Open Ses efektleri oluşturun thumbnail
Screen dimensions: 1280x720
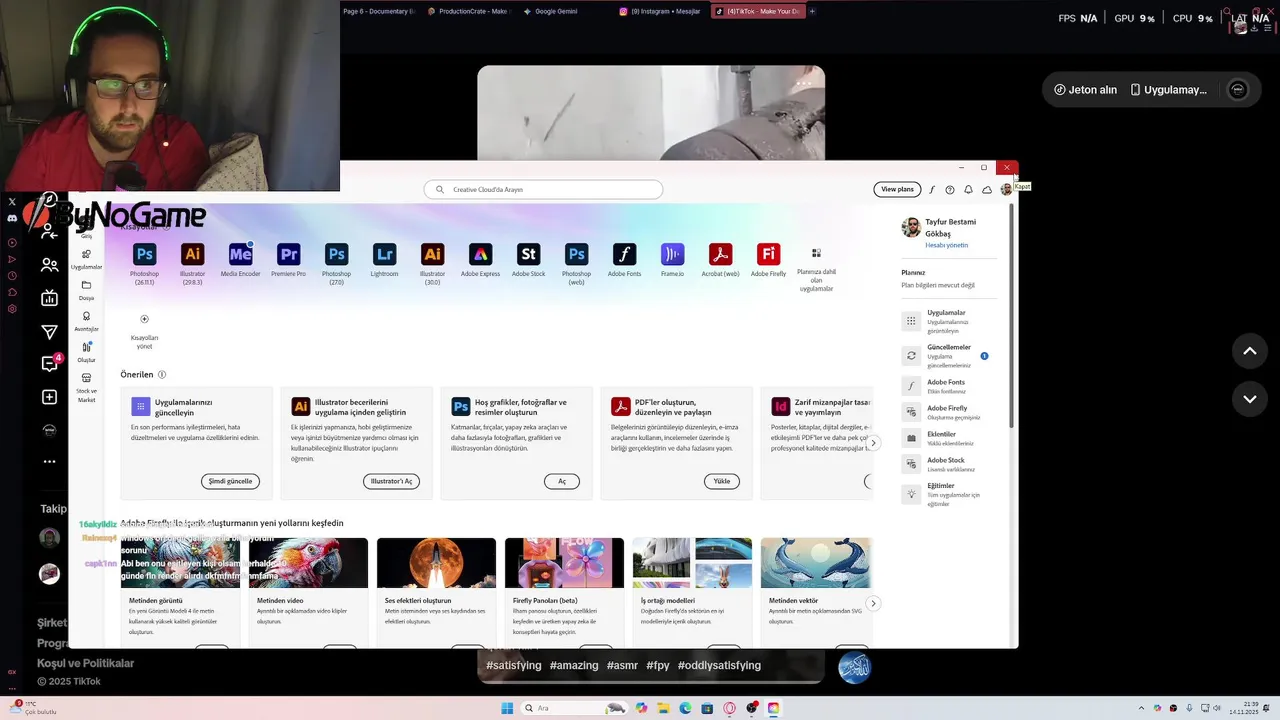(x=436, y=563)
